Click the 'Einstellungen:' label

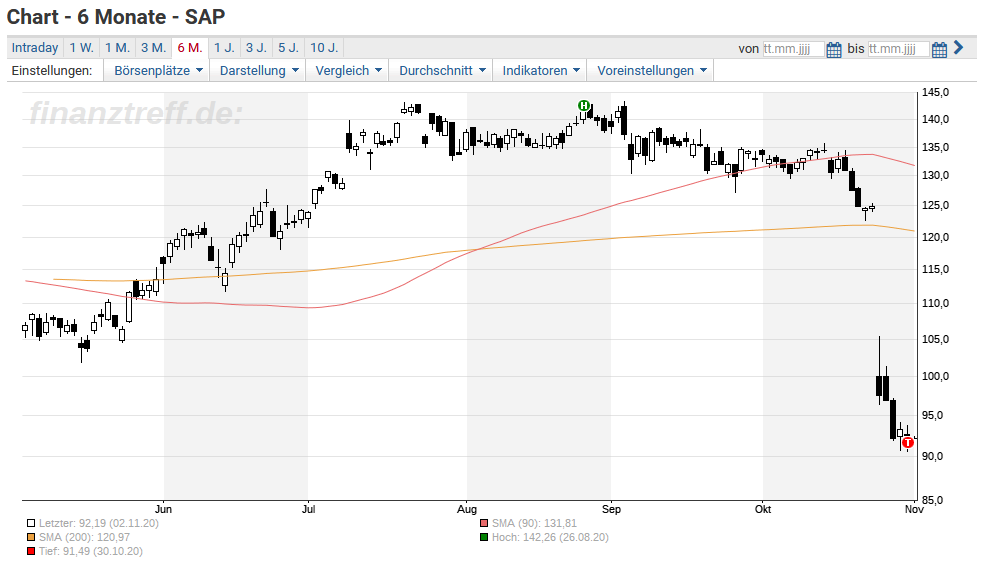tap(52, 70)
